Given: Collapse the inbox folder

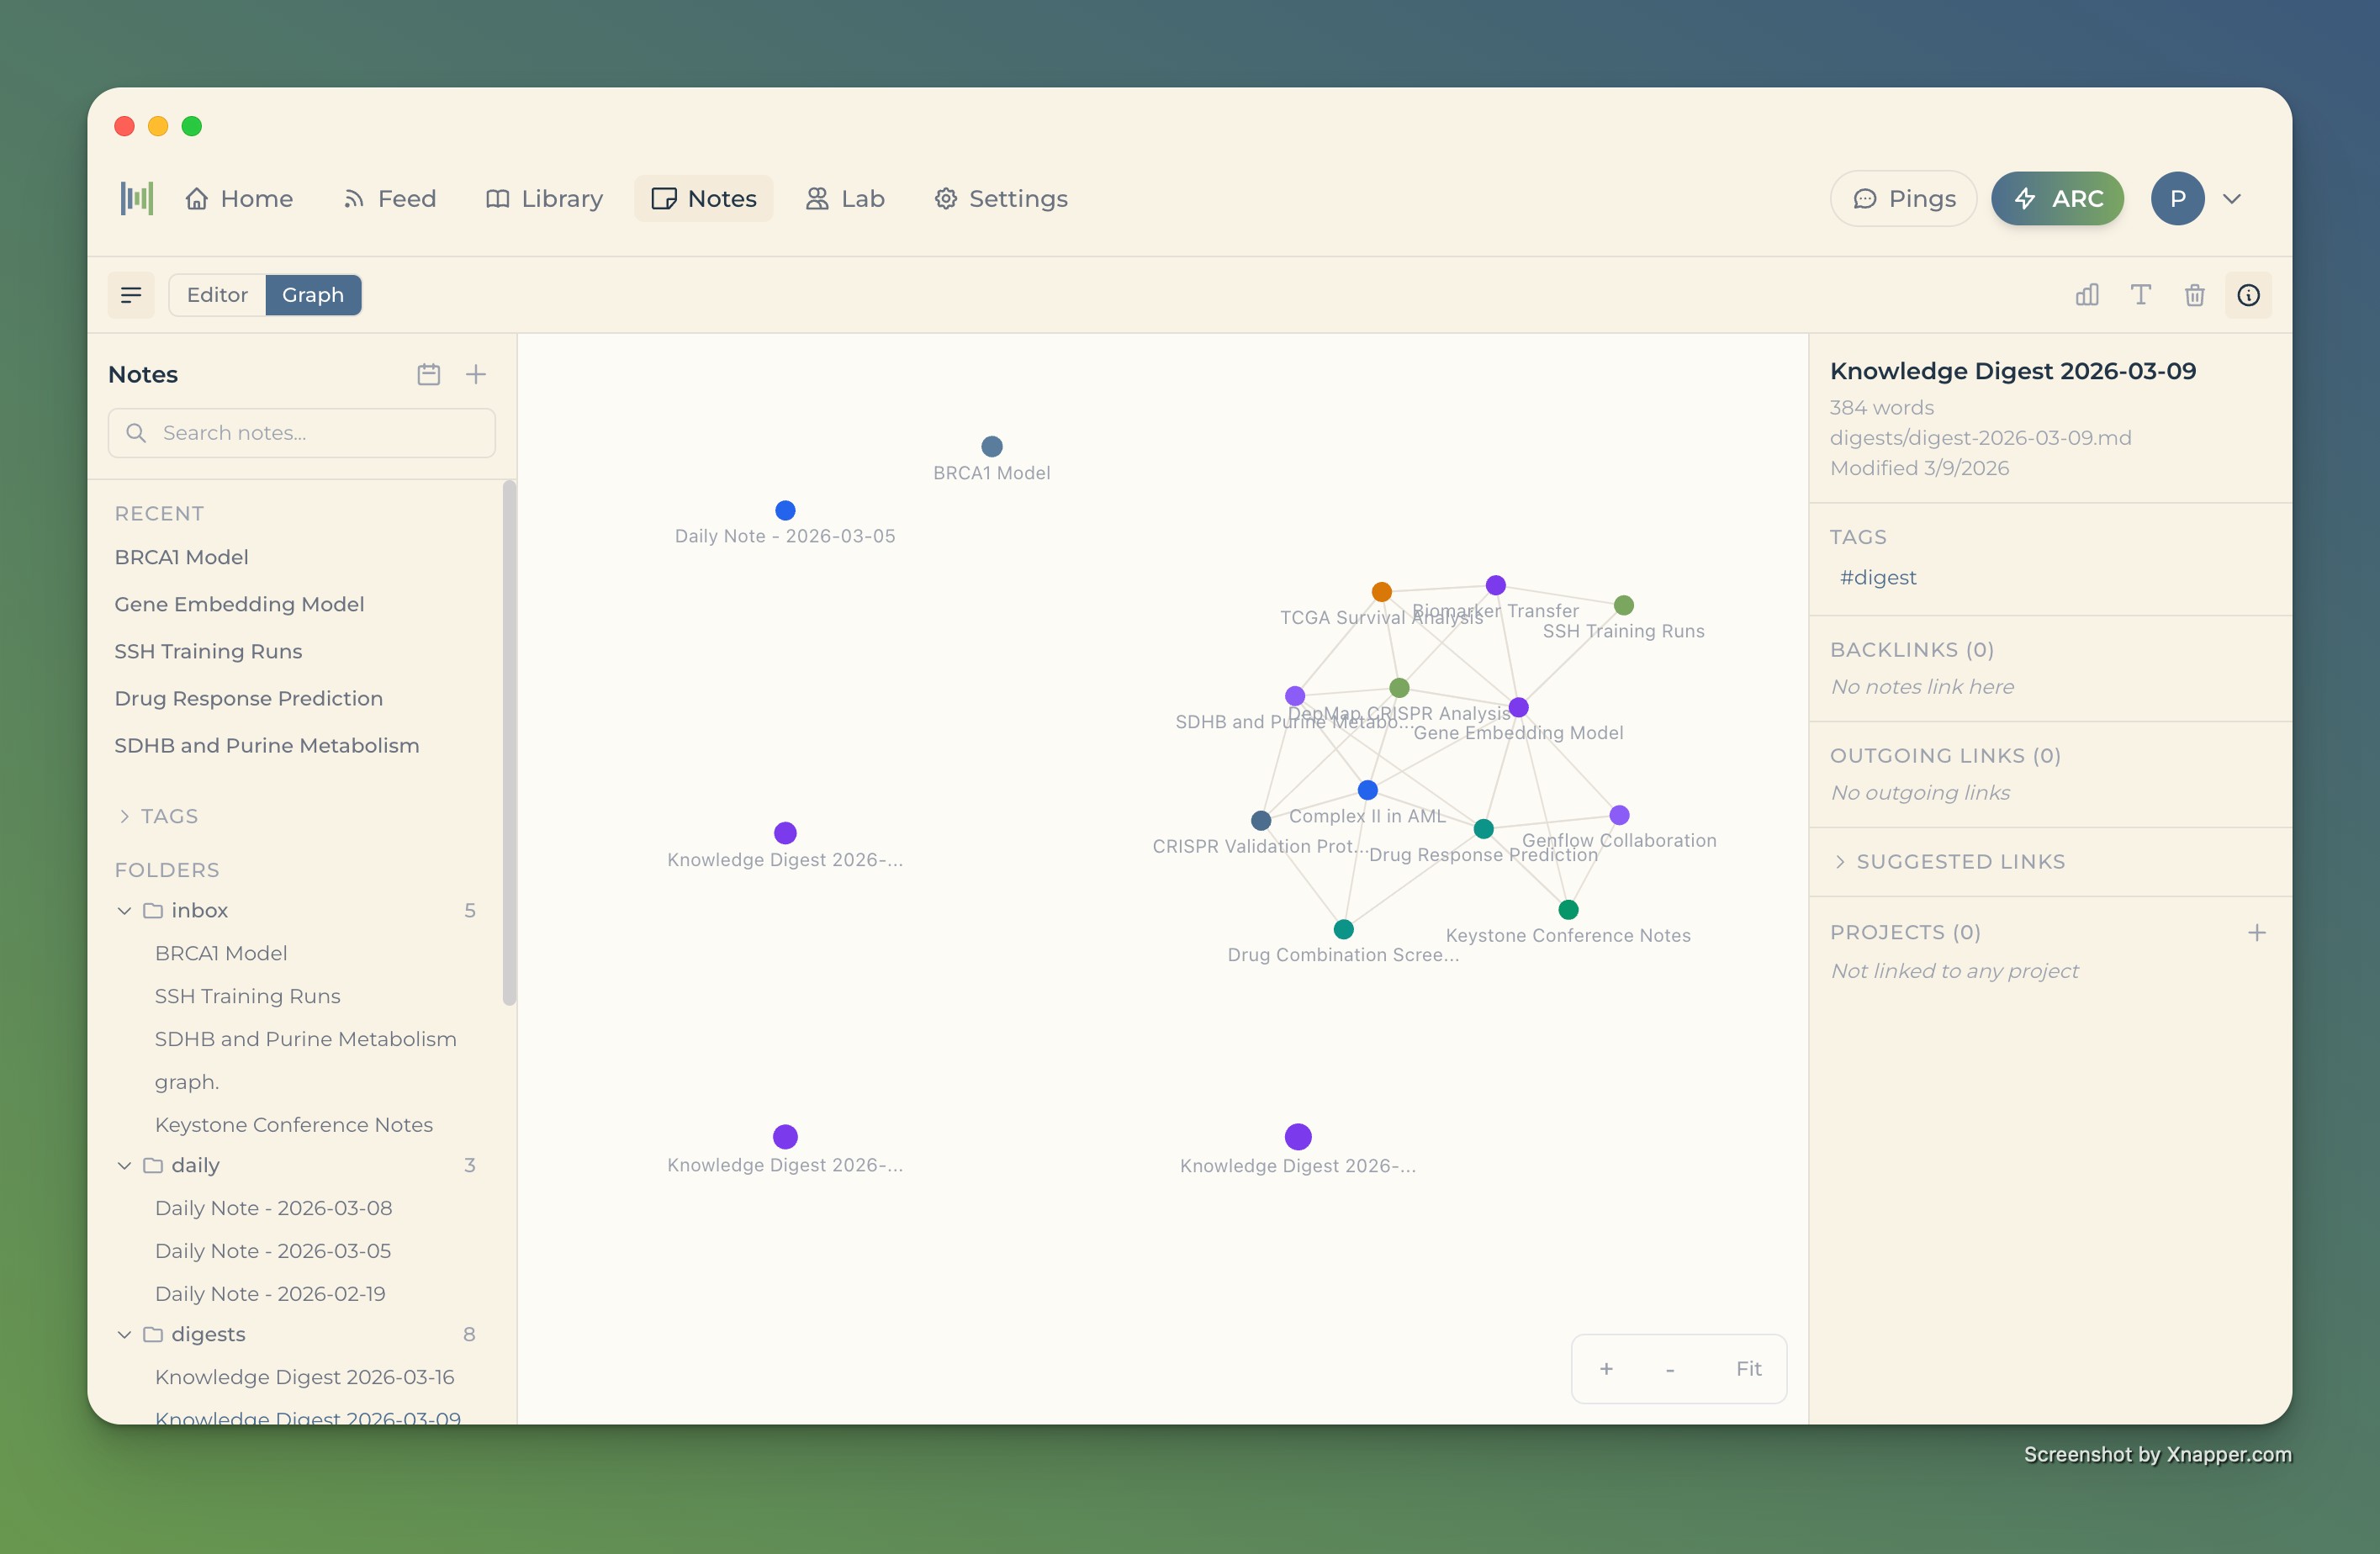Looking at the screenshot, I should pos(125,911).
